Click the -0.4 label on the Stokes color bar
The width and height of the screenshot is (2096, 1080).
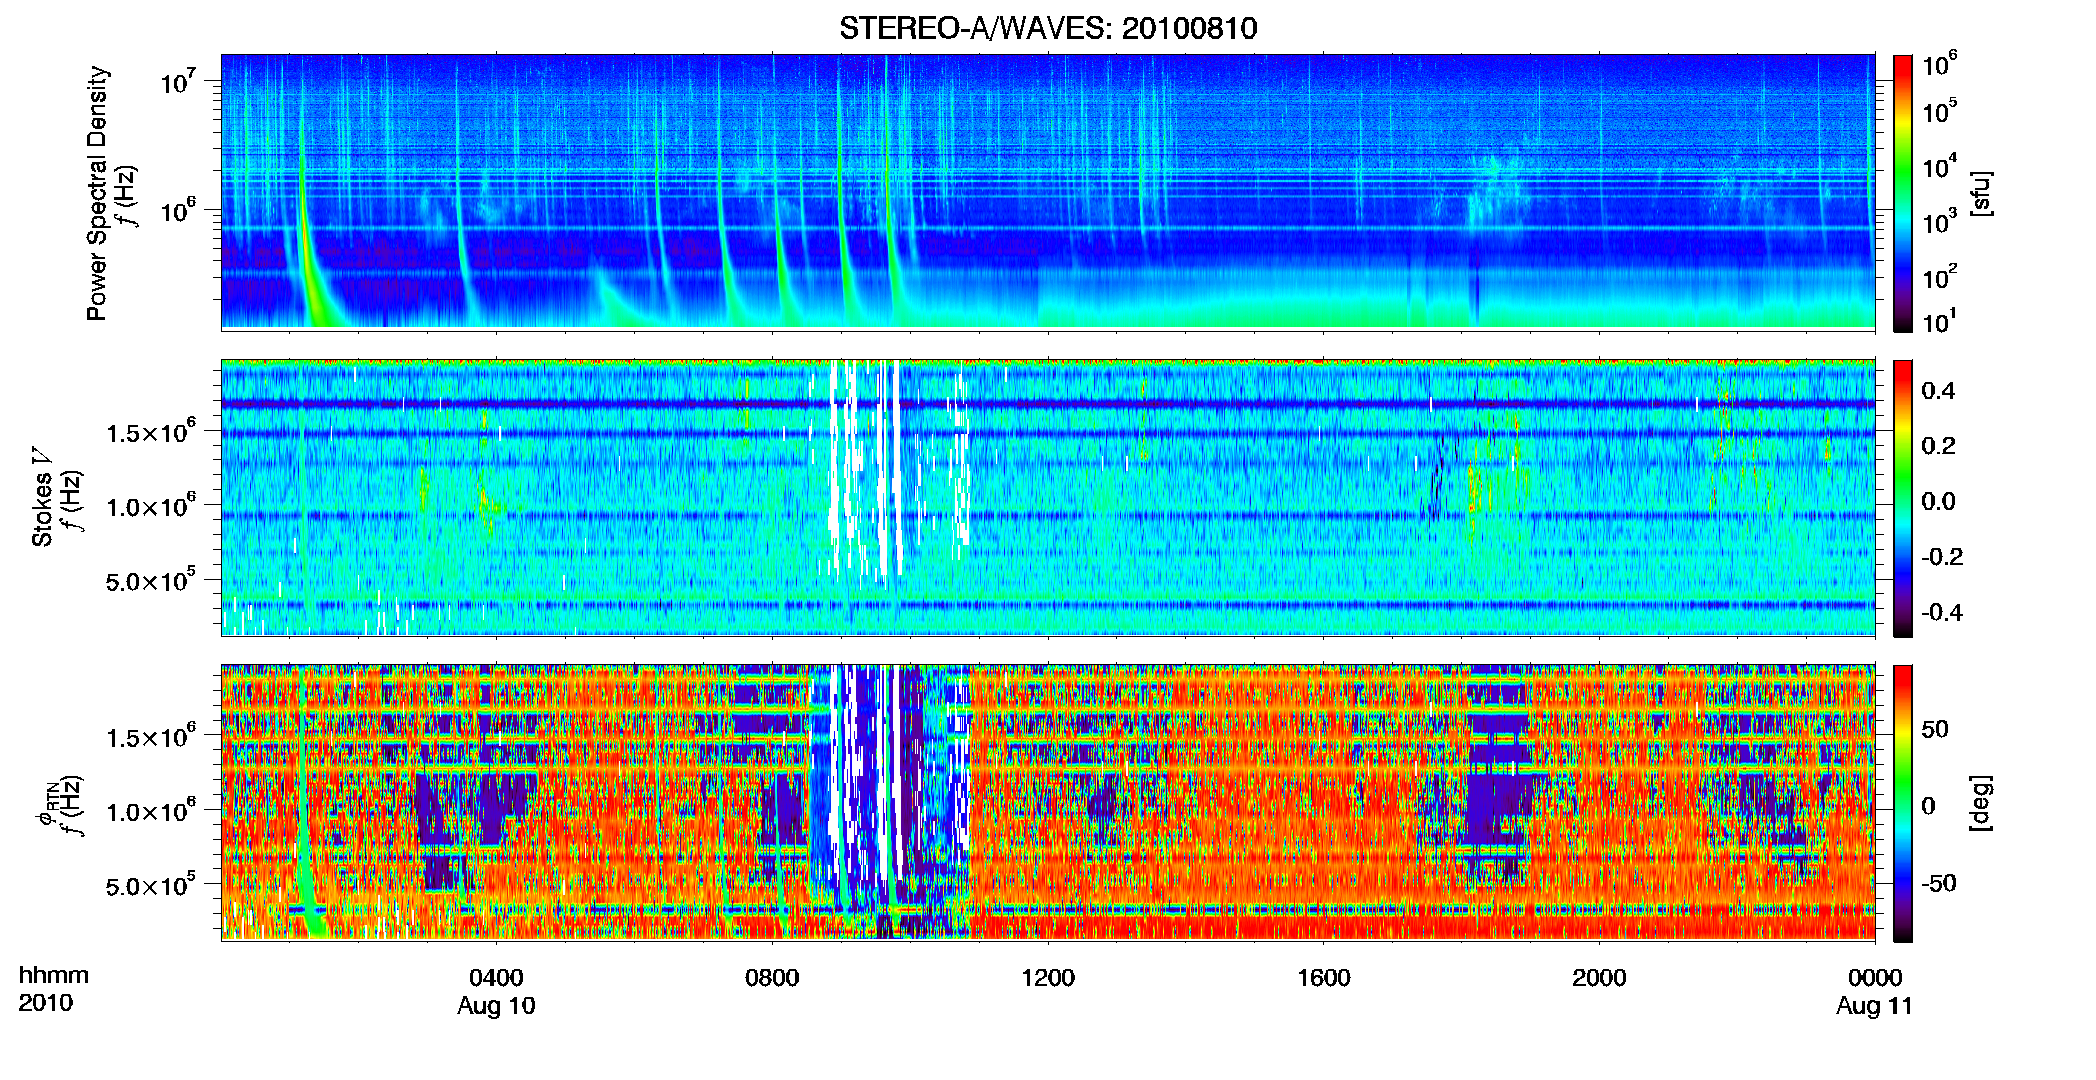tap(1943, 611)
